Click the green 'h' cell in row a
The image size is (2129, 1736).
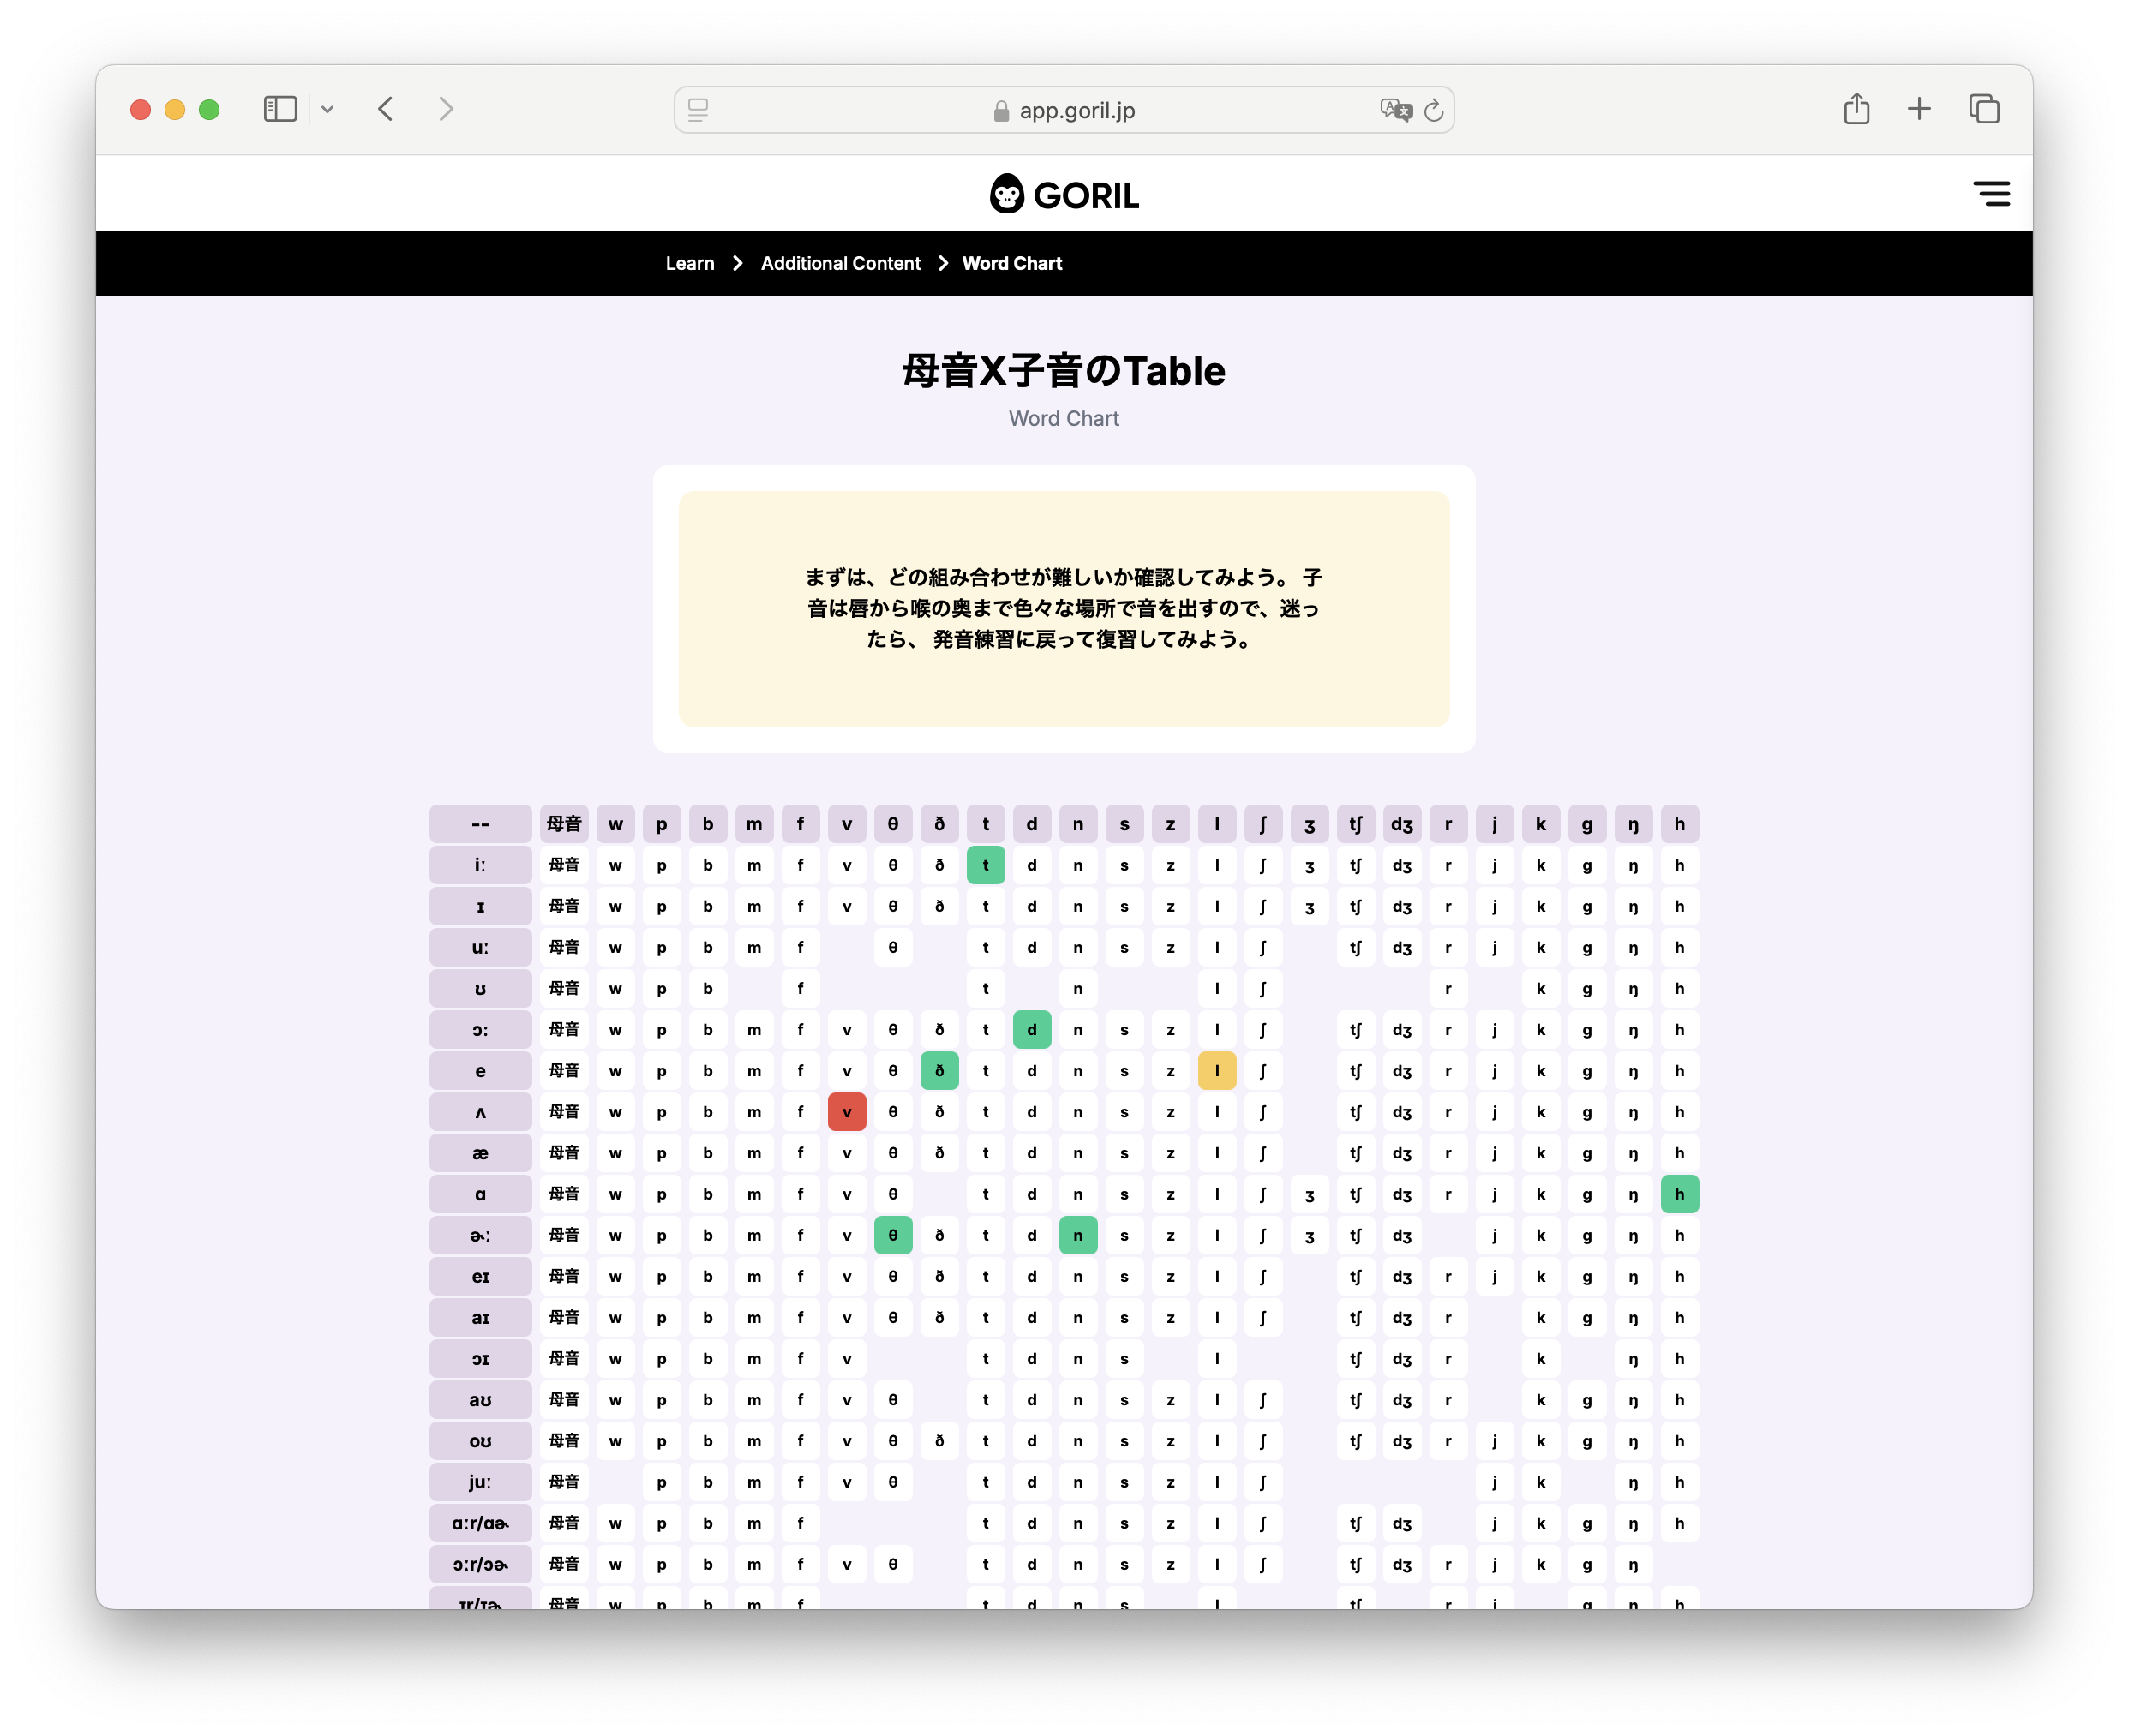click(x=1680, y=1192)
